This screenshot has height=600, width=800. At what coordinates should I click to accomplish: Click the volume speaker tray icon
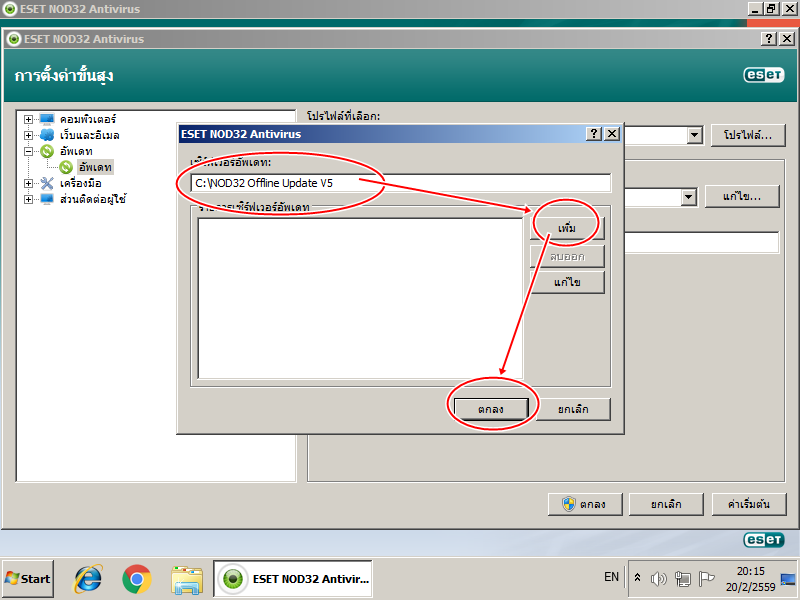click(x=659, y=579)
